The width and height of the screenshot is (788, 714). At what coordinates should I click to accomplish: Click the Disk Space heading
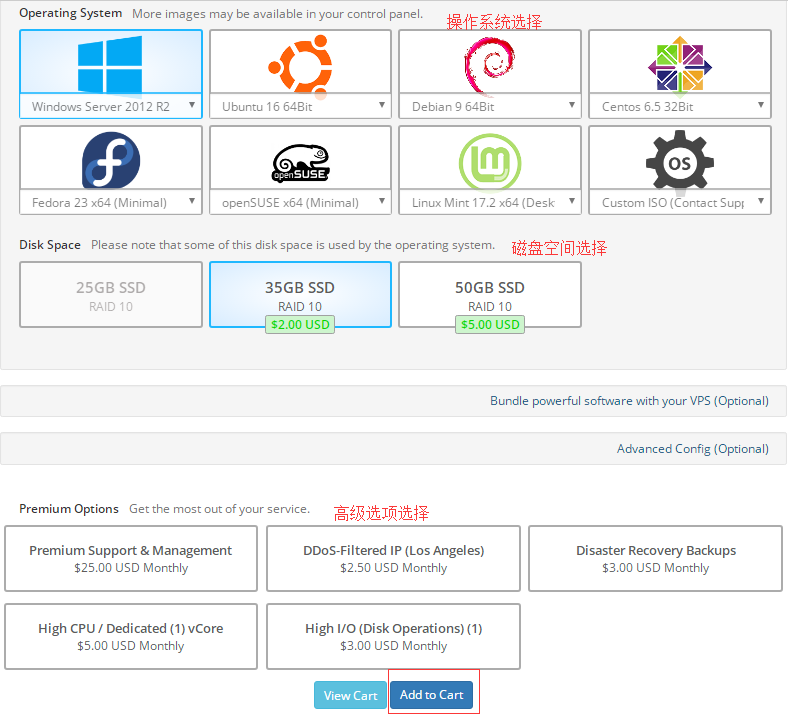click(50, 245)
